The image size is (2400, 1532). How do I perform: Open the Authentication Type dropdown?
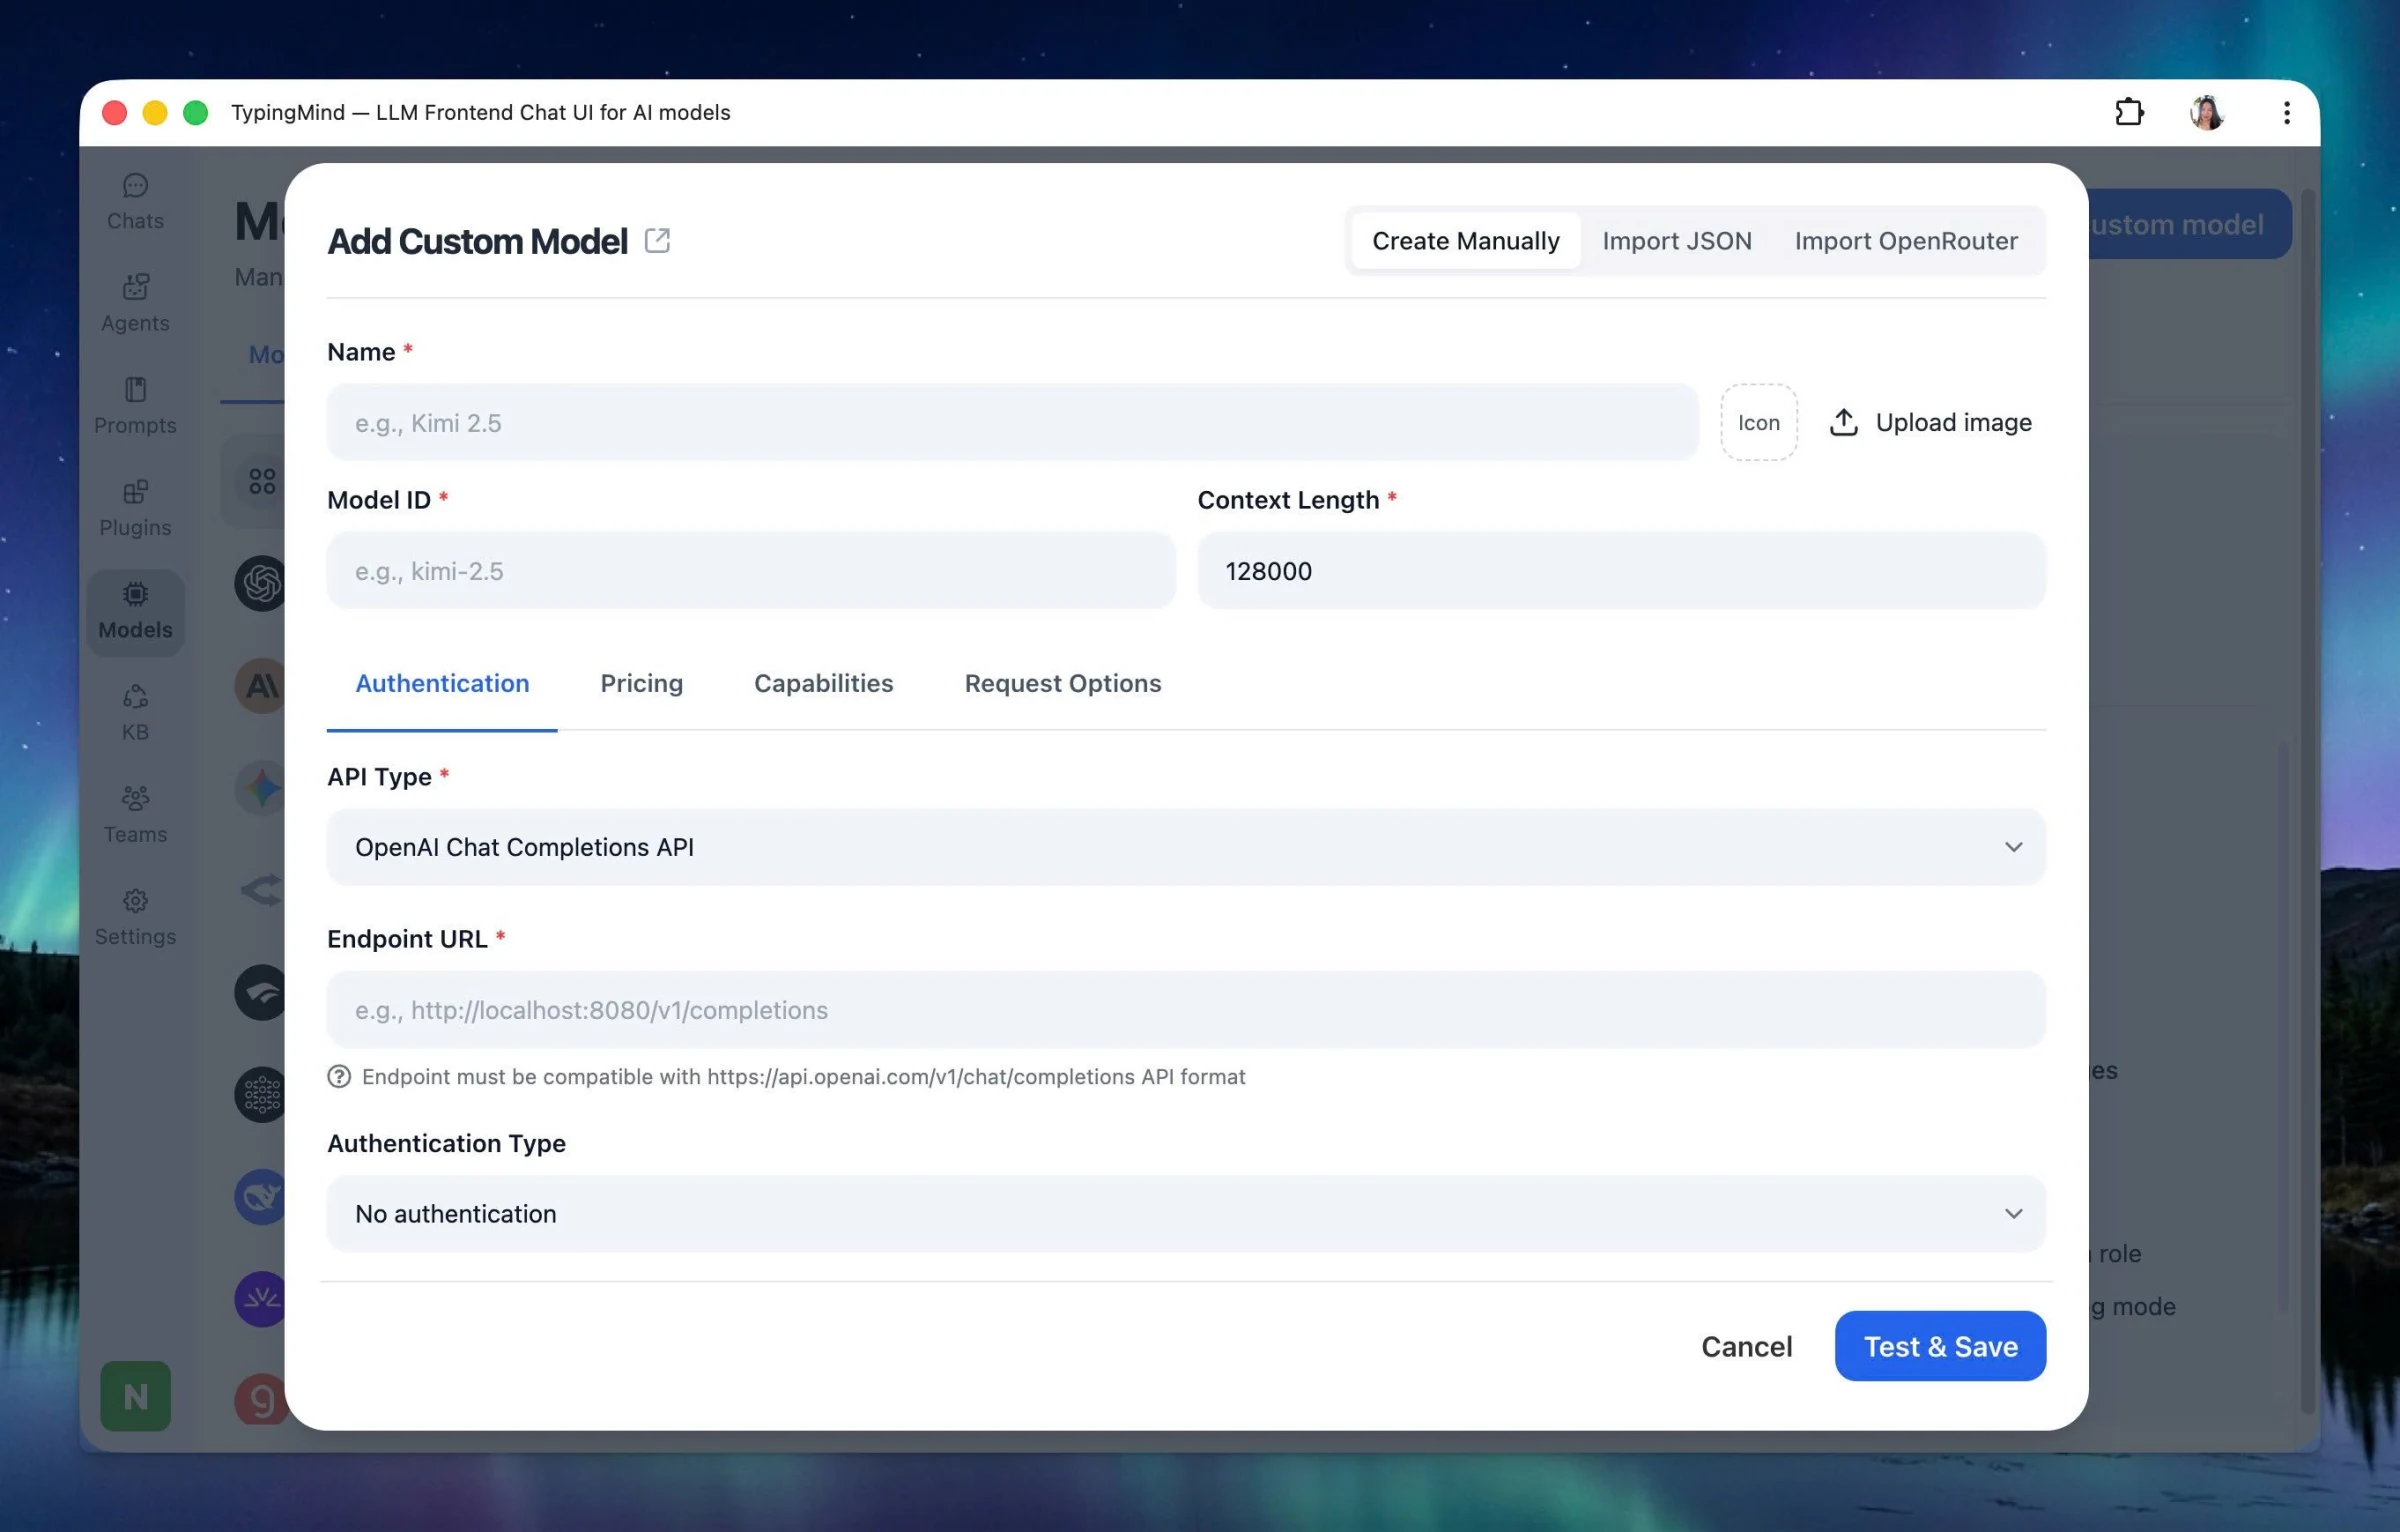[1186, 1213]
